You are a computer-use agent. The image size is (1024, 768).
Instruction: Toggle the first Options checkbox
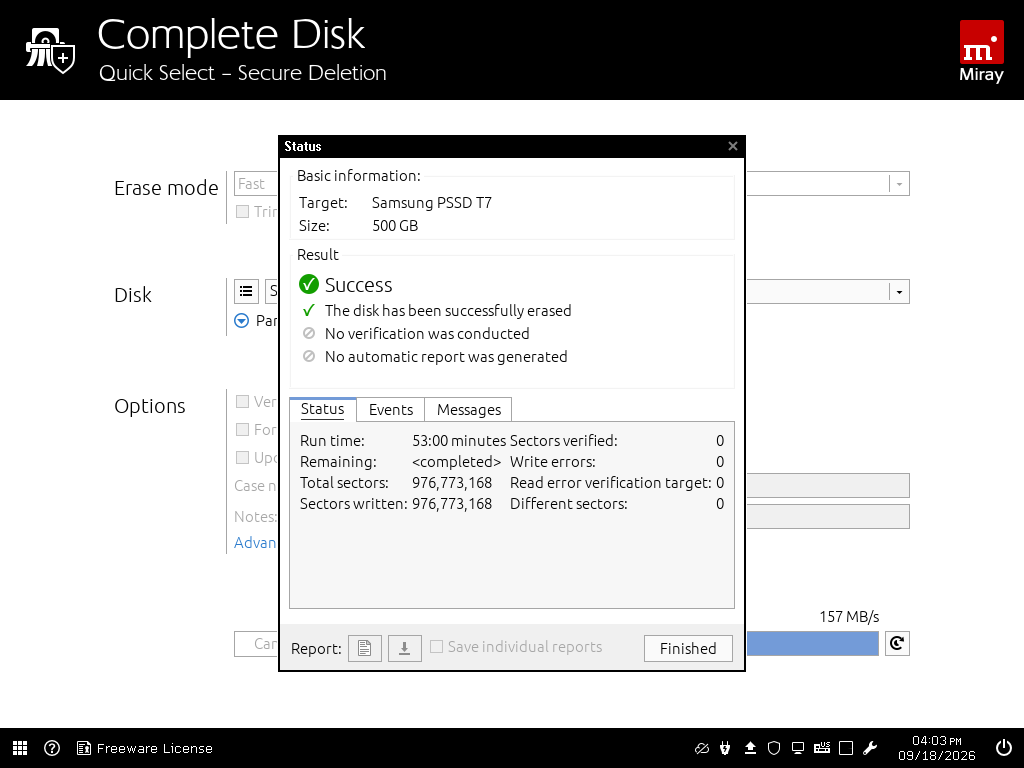point(242,401)
